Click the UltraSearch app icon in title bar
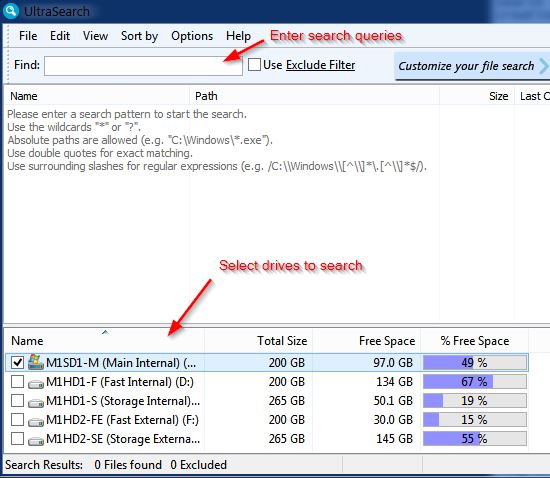The image size is (550, 478). pos(10,11)
